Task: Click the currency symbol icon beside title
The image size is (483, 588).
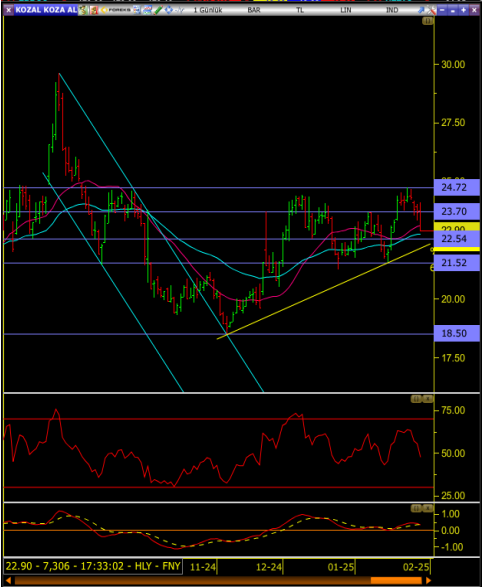Action: (83, 10)
